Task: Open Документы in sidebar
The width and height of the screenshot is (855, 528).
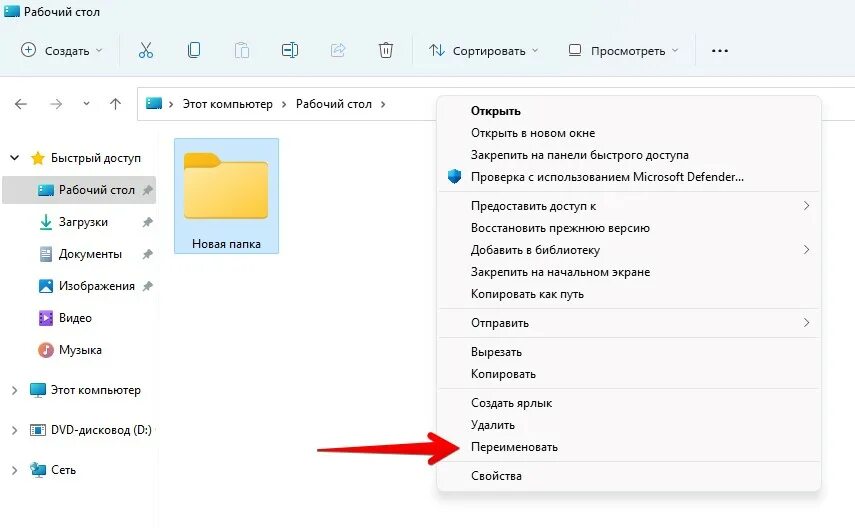Action: click(x=90, y=254)
